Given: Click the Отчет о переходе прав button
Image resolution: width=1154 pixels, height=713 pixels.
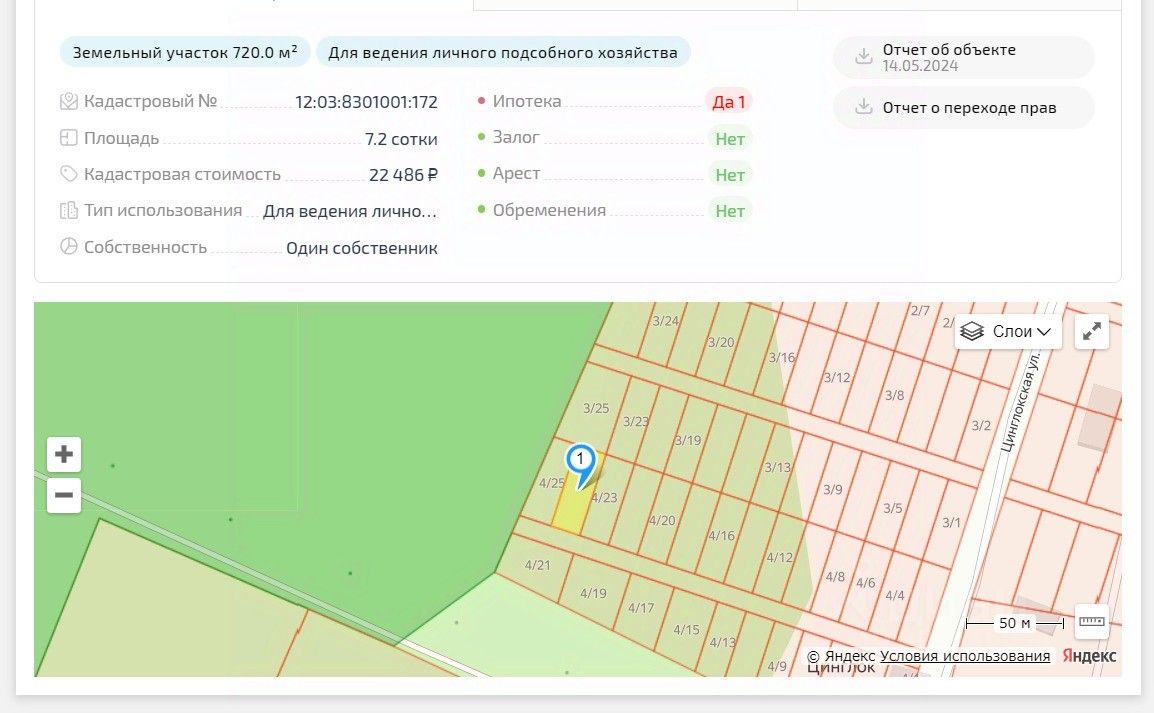Looking at the screenshot, I should point(963,108).
